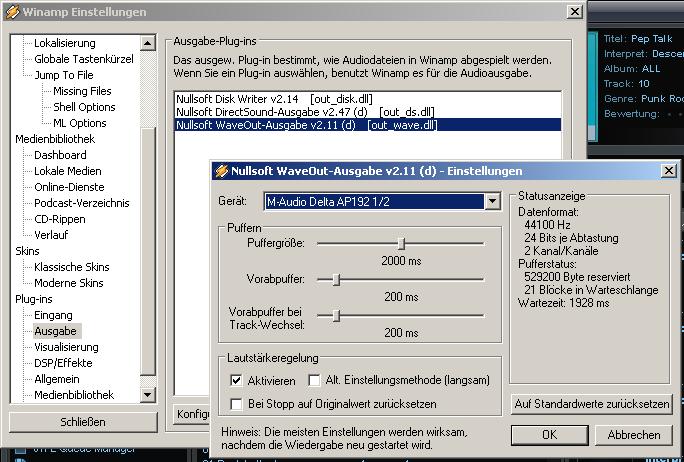Open Shell Options settings page
The width and height of the screenshot is (684, 462).
[x=84, y=107]
